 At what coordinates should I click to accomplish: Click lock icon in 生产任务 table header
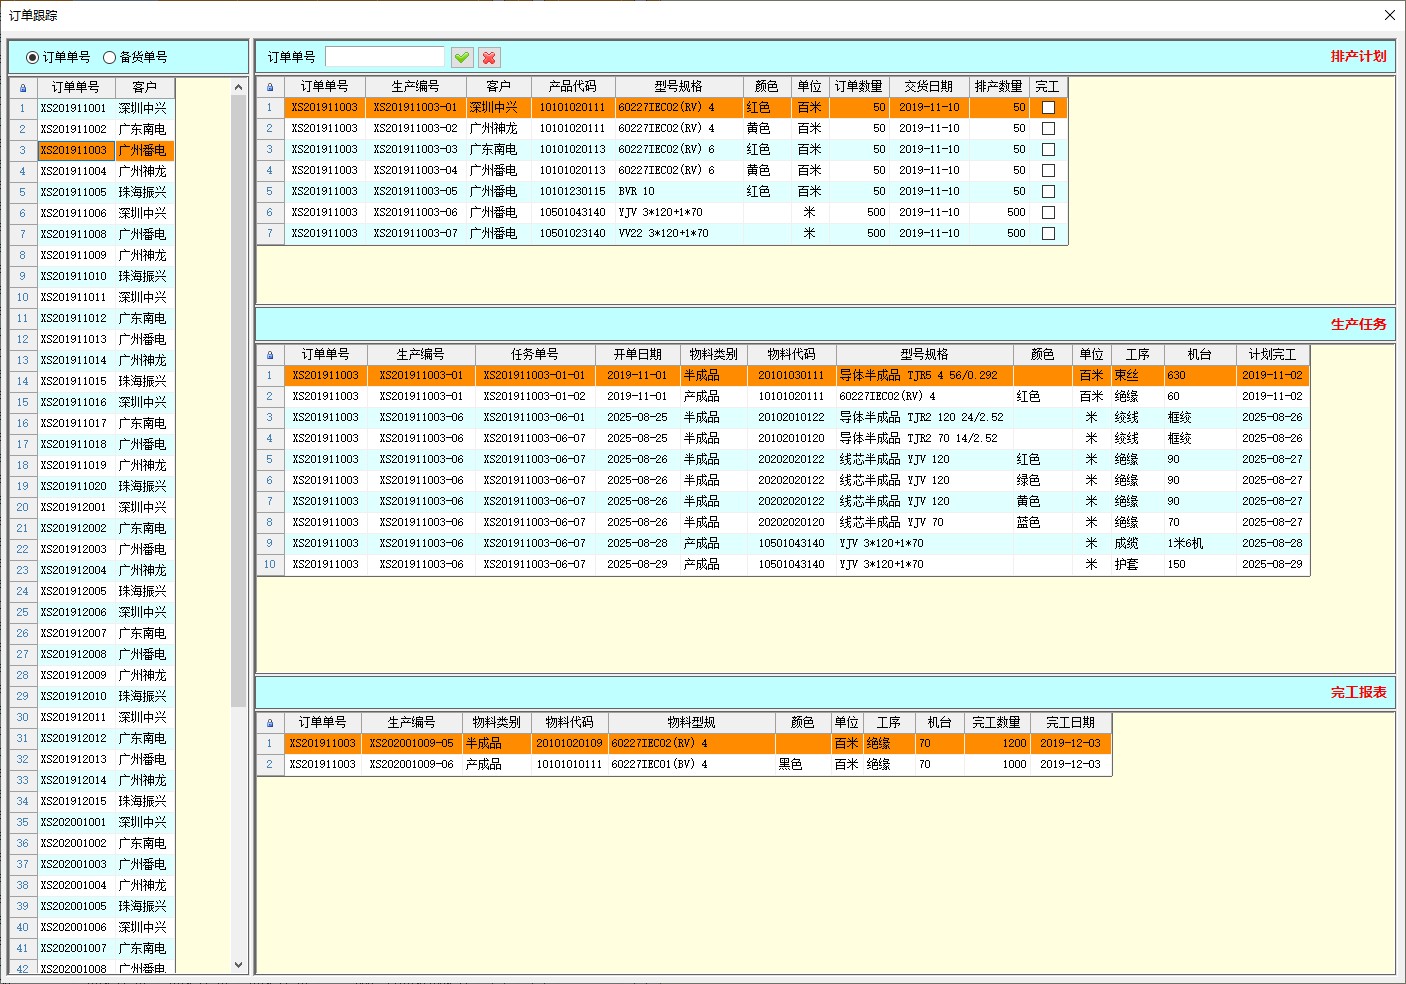click(x=269, y=355)
